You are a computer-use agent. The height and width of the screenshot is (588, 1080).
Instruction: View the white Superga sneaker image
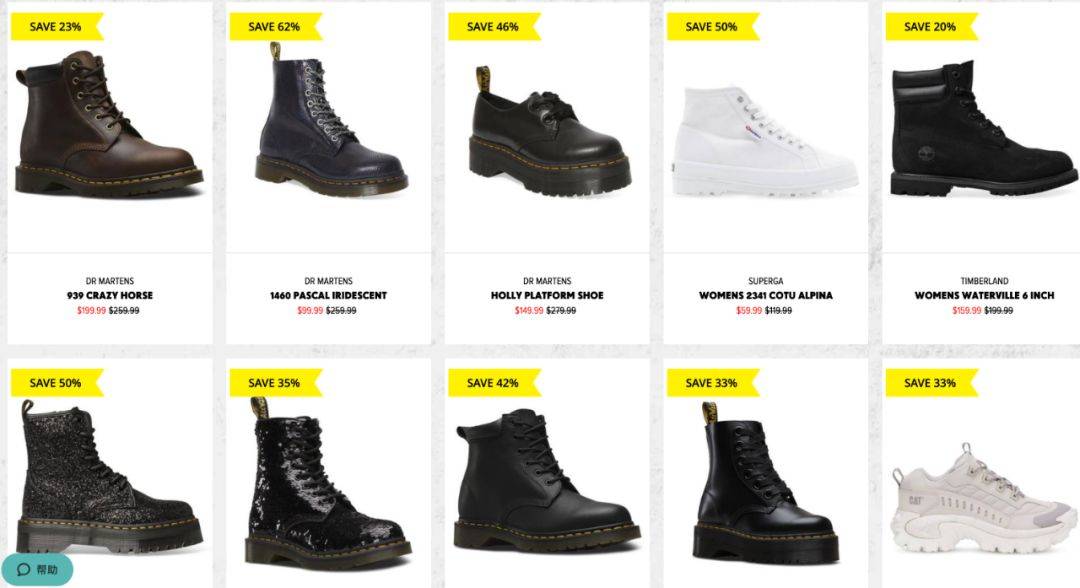point(765,141)
